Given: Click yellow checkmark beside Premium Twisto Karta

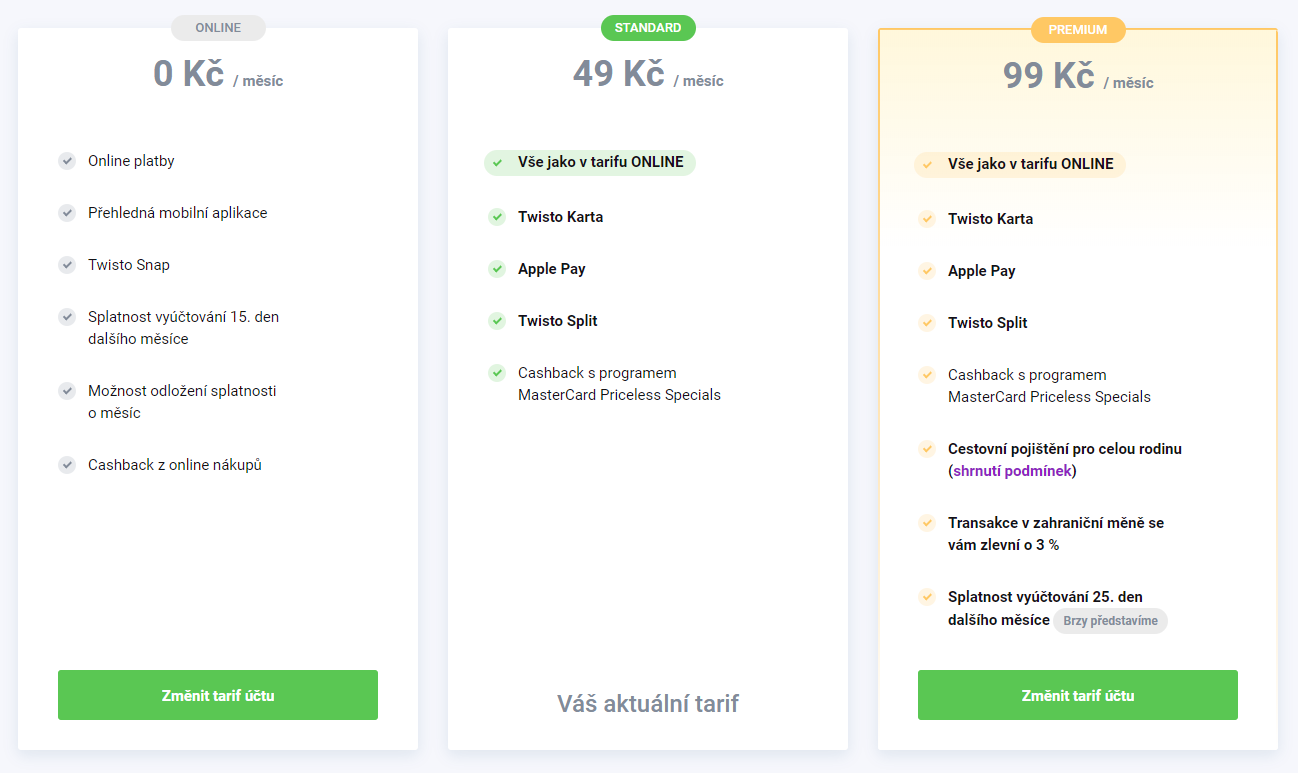Looking at the screenshot, I should 927,219.
